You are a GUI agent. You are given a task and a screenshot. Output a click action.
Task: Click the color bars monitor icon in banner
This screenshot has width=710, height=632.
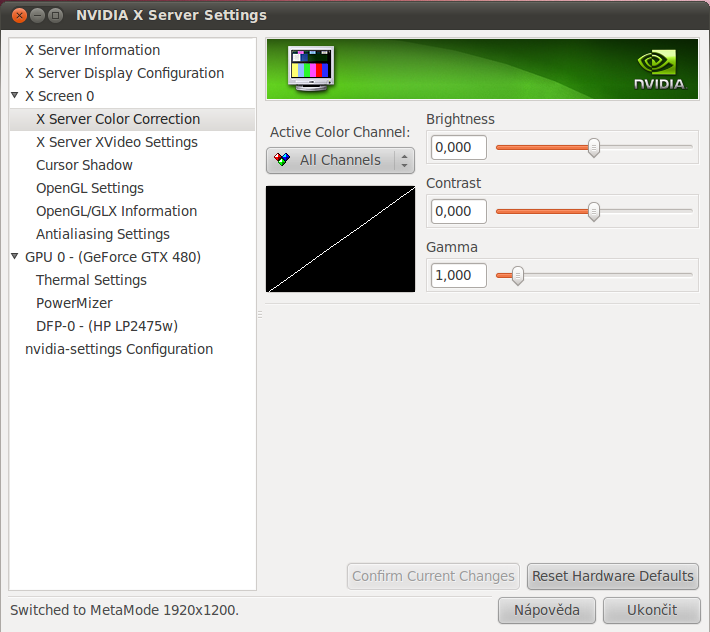click(x=311, y=69)
